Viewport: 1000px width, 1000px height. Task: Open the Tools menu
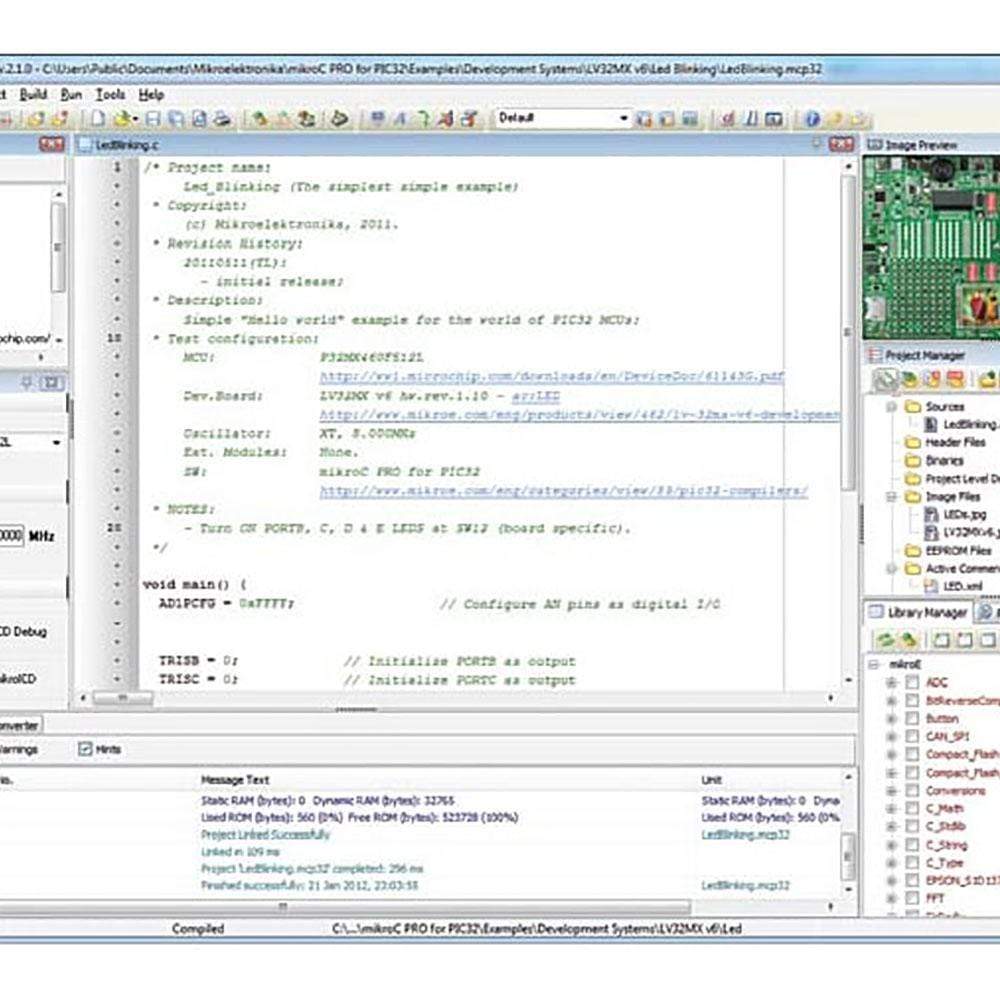[x=110, y=94]
